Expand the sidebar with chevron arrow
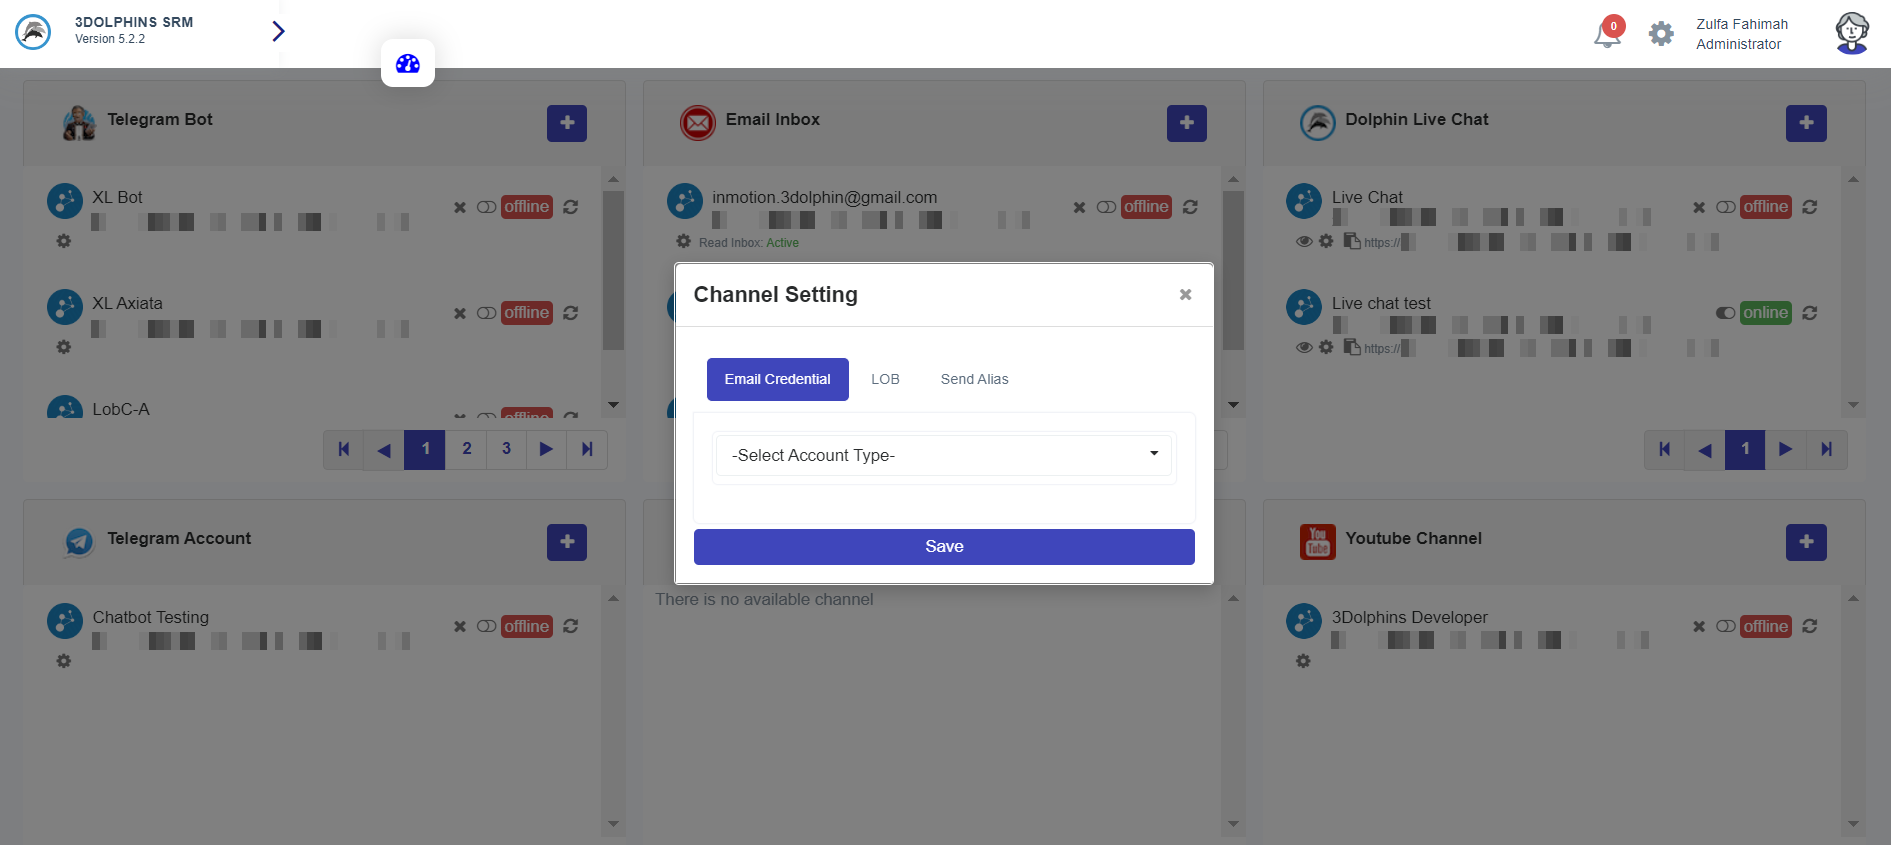1891x845 pixels. 278,32
